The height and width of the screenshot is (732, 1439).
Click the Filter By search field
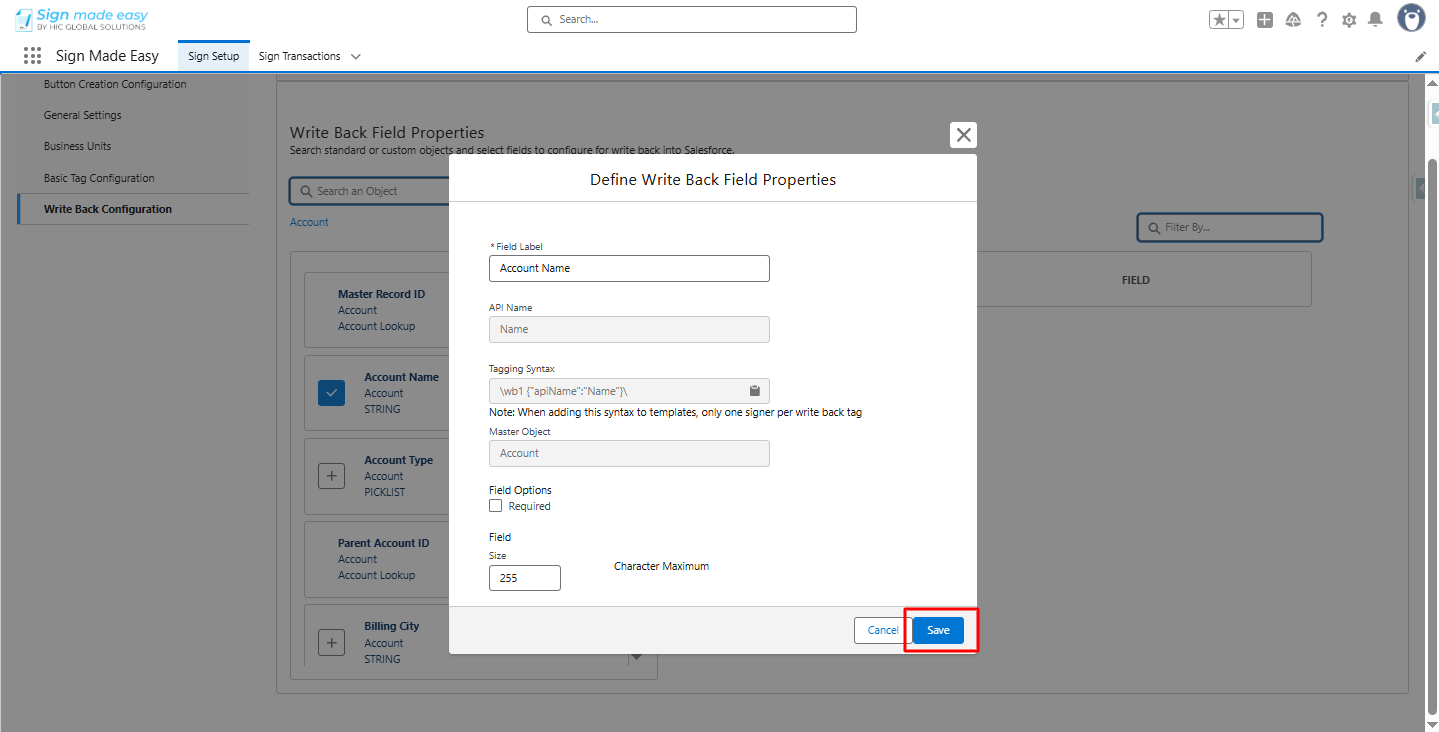[1230, 227]
